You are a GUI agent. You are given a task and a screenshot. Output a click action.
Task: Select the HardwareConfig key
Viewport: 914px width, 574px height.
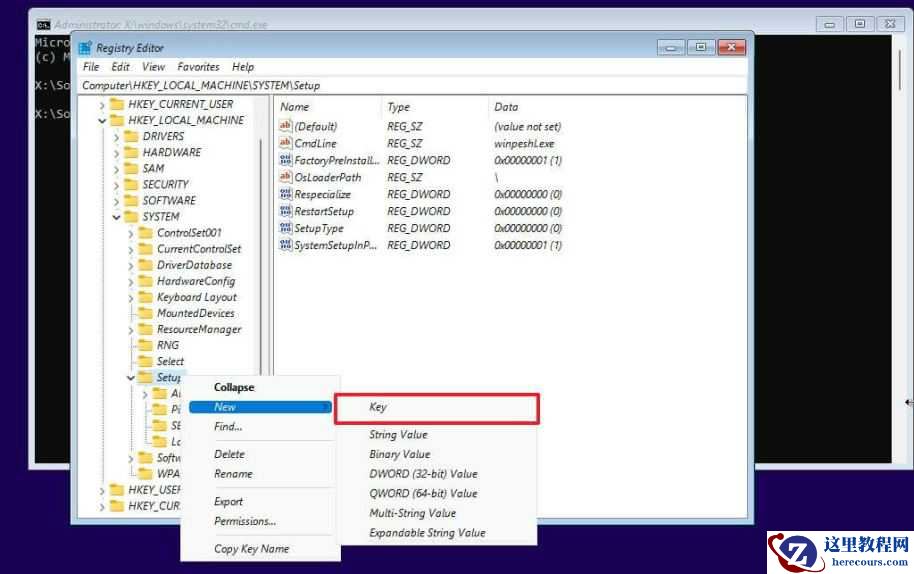(x=196, y=281)
